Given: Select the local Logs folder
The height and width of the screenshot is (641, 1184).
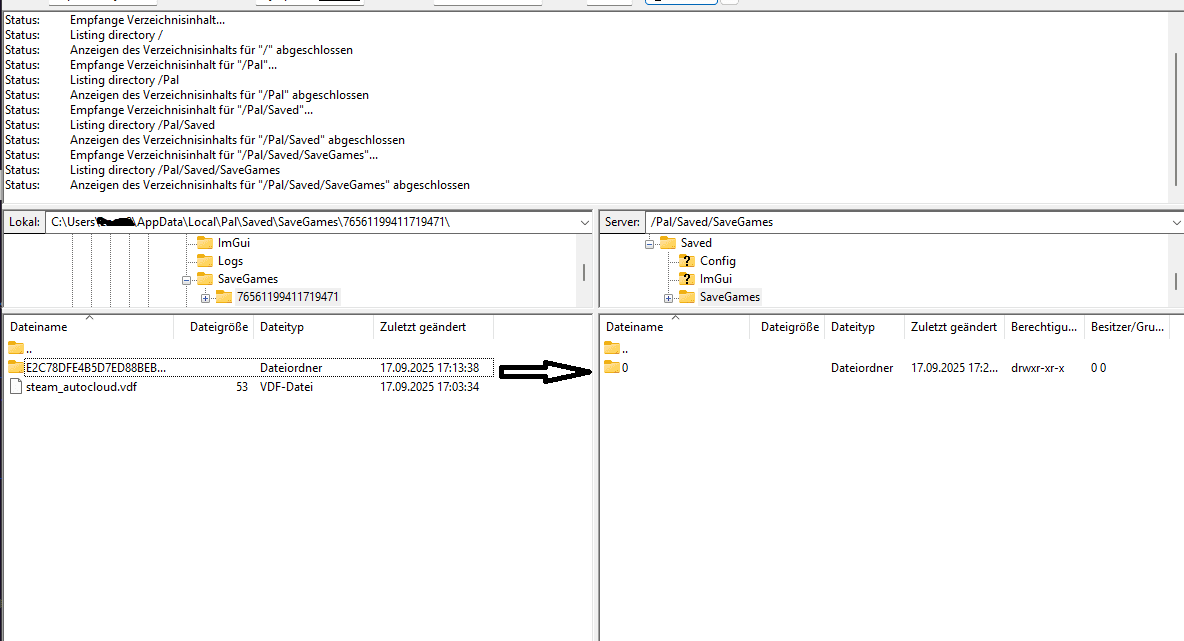Looking at the screenshot, I should click(230, 261).
